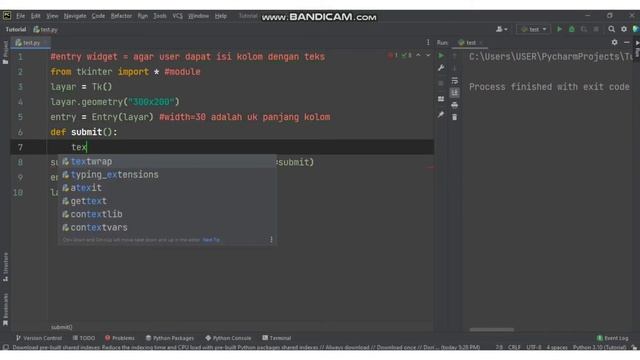
Task: Run the test configuration from the main toolbar
Action: (x=559, y=29)
